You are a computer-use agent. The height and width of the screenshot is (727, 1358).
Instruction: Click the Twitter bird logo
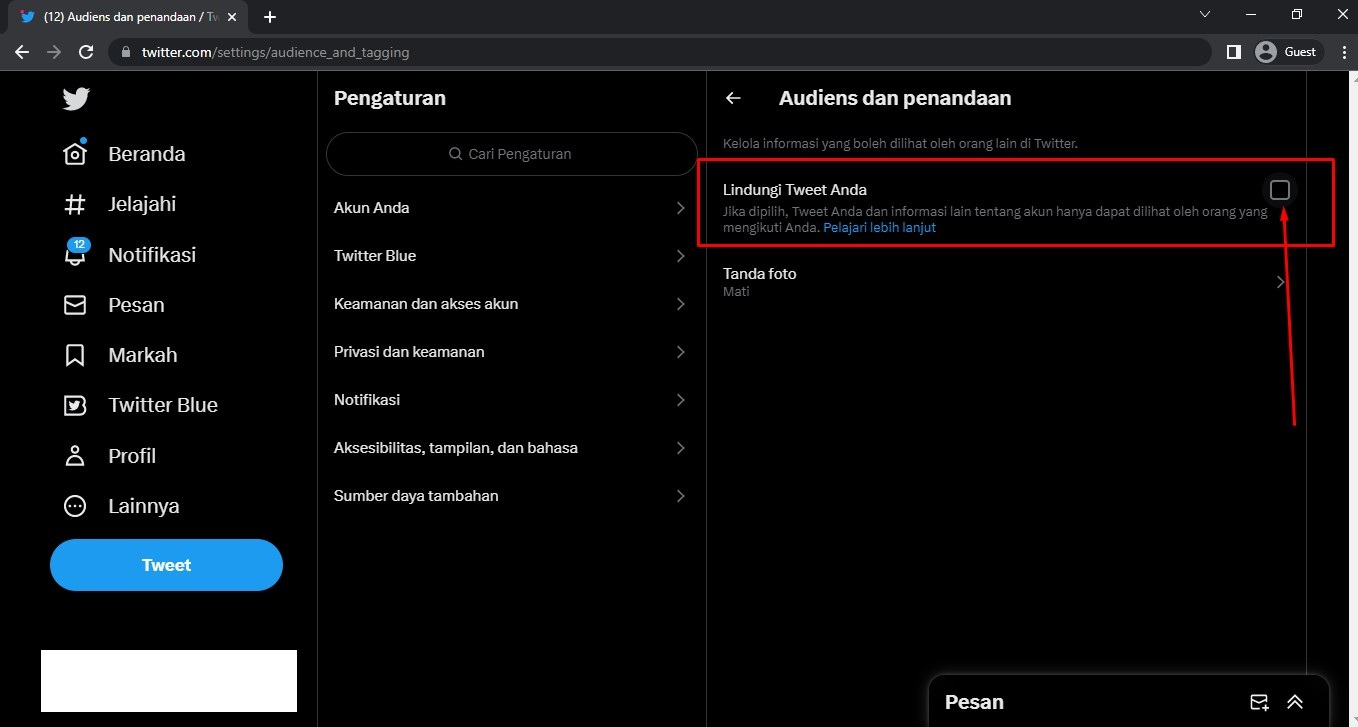coord(76,98)
